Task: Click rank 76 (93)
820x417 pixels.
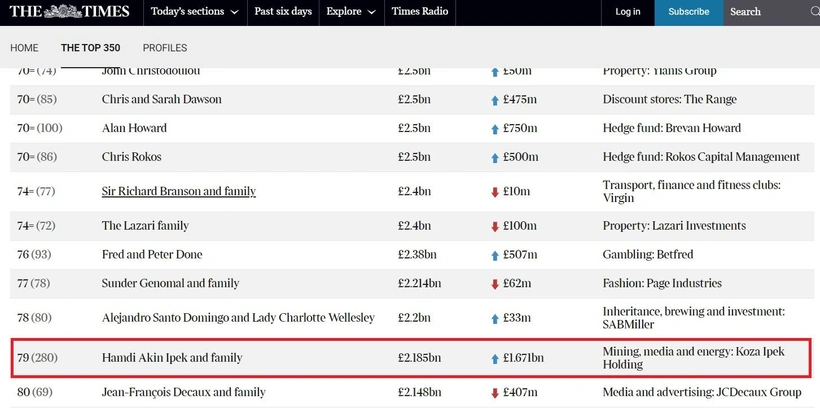Action: [34, 255]
